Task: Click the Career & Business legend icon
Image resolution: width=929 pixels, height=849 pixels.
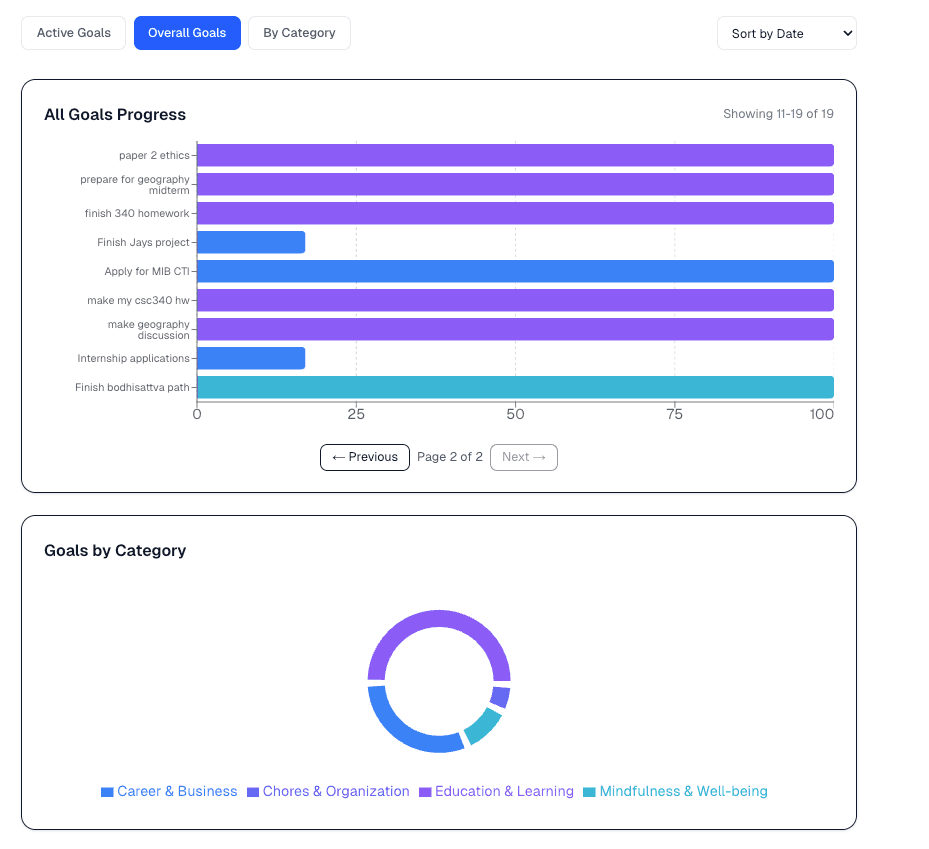Action: [x=105, y=791]
